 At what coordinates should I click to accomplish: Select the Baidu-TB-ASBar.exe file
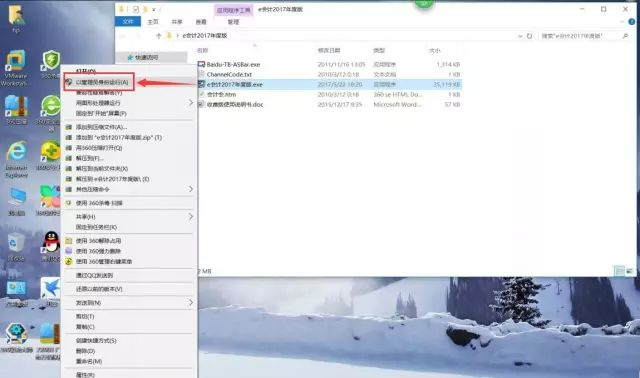(x=233, y=64)
